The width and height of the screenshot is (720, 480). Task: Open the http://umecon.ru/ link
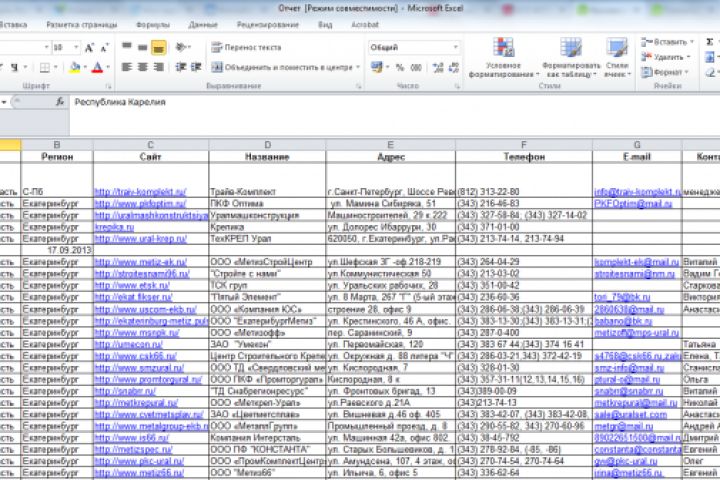click(x=129, y=344)
